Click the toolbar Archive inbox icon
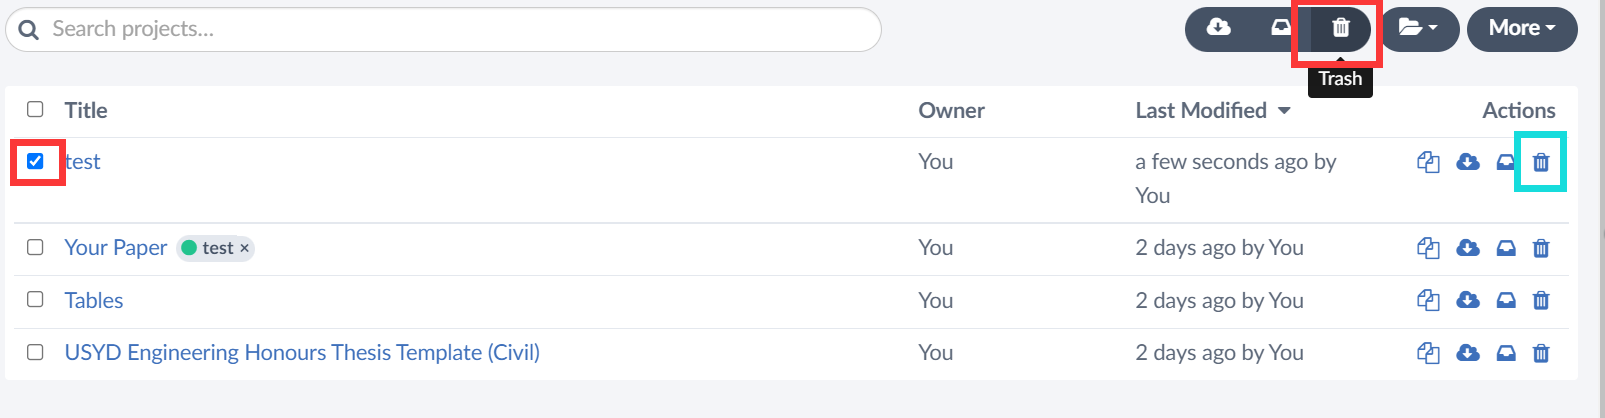The height and width of the screenshot is (418, 1605). coord(1280,28)
